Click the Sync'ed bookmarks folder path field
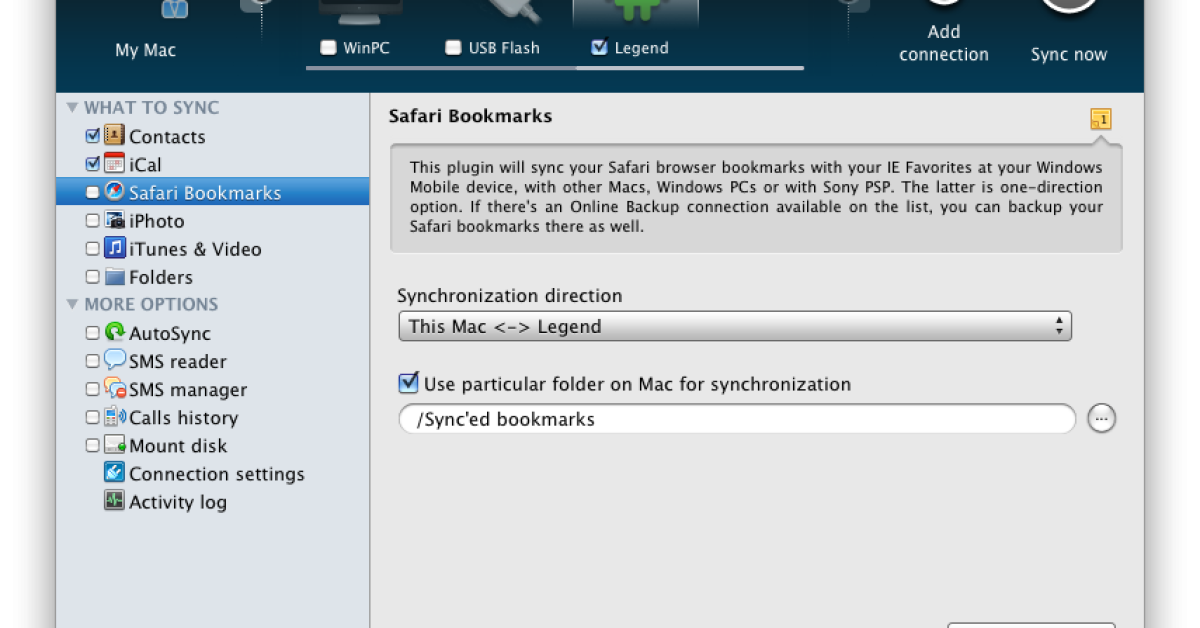The height and width of the screenshot is (628, 1200). (736, 419)
